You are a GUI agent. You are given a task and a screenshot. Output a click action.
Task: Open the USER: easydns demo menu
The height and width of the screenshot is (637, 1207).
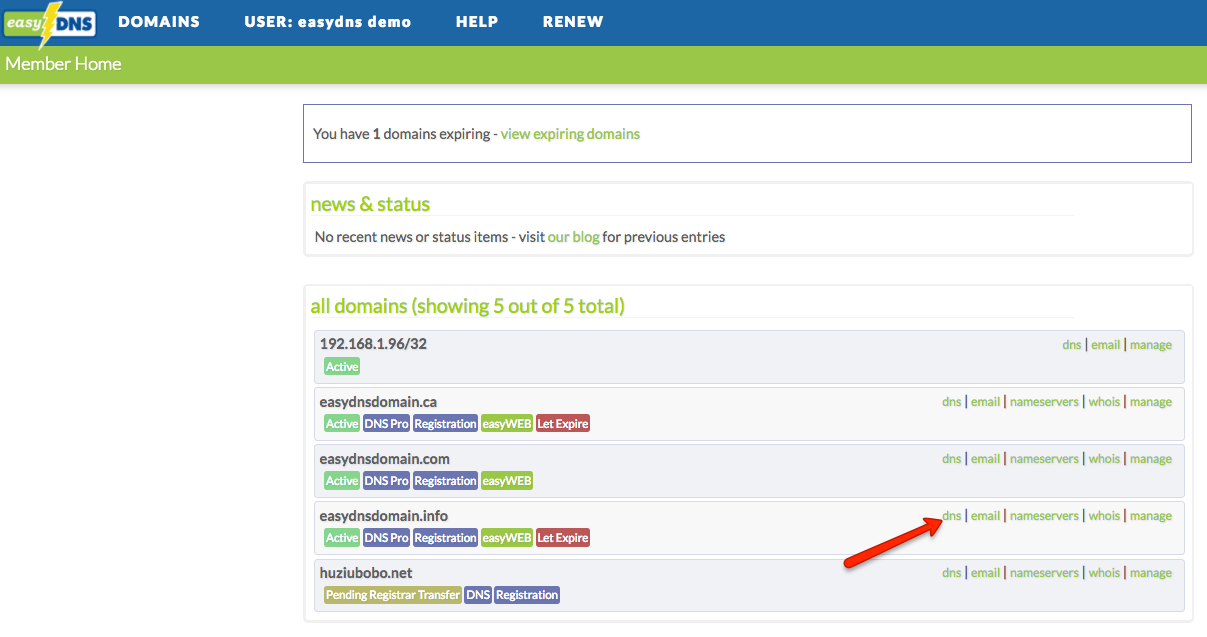pyautogui.click(x=328, y=22)
